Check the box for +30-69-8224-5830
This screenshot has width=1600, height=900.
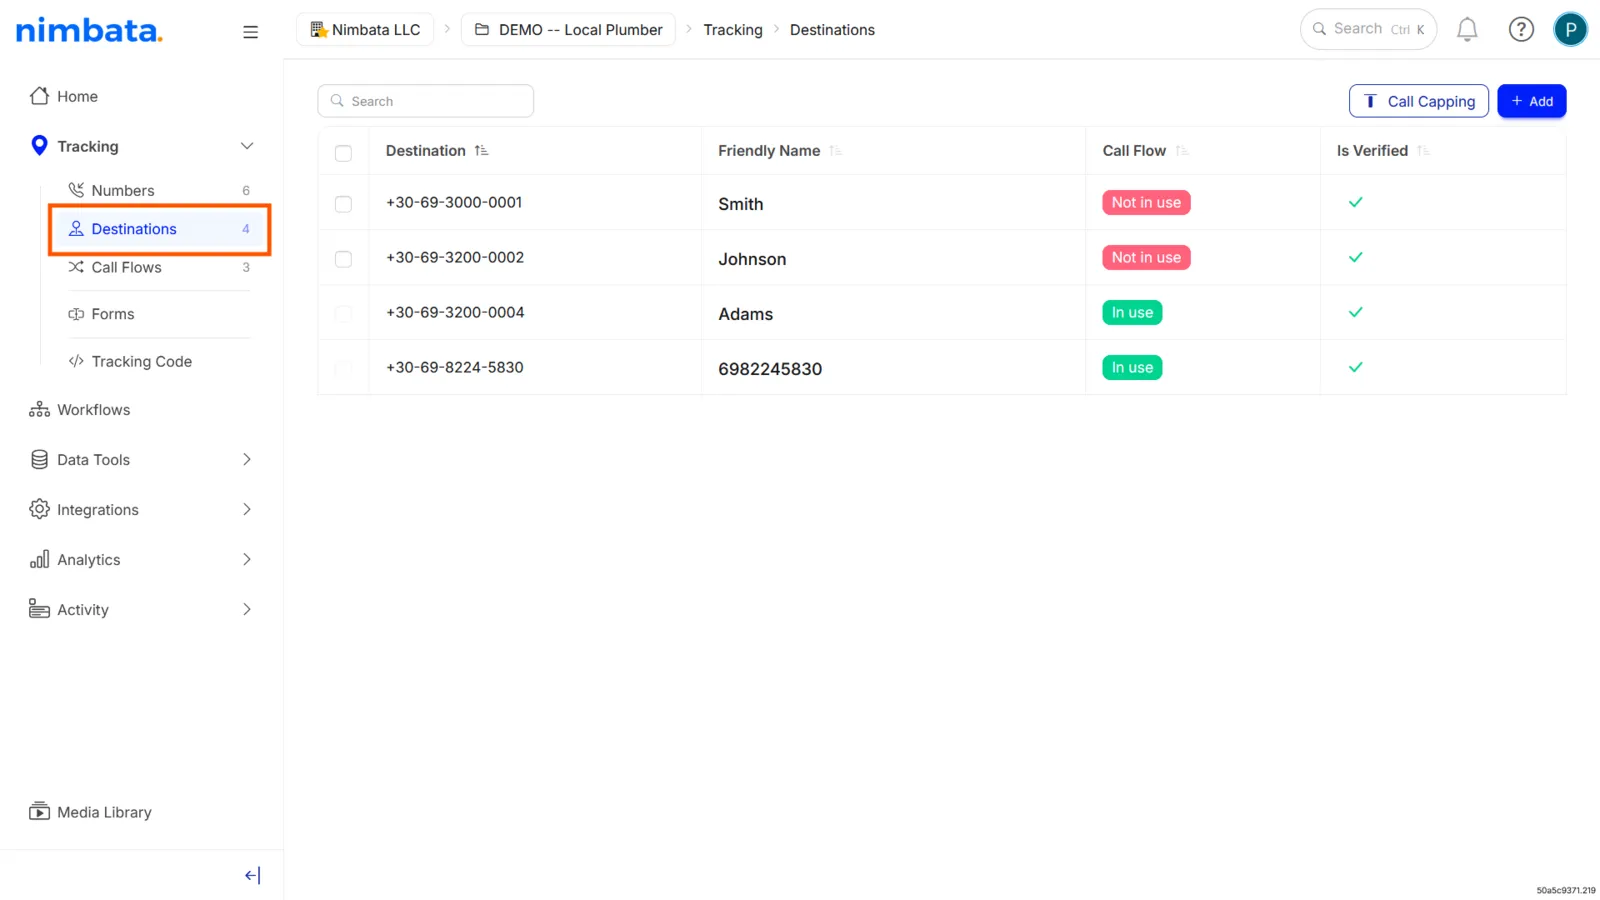(343, 369)
